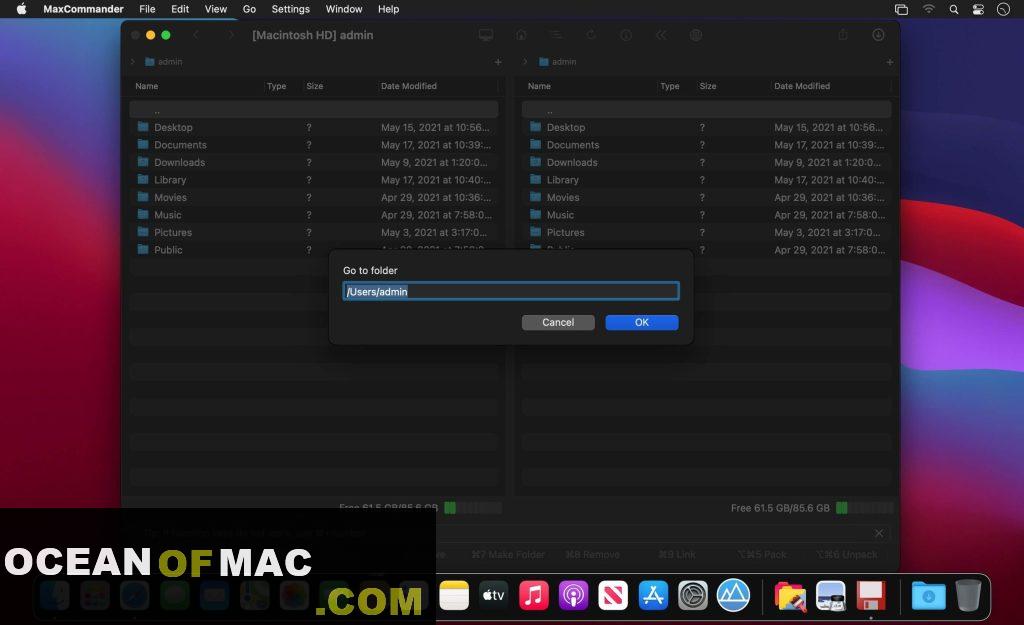Sort right panel by Size column header
This screenshot has height=625, width=1024.
pos(708,86)
